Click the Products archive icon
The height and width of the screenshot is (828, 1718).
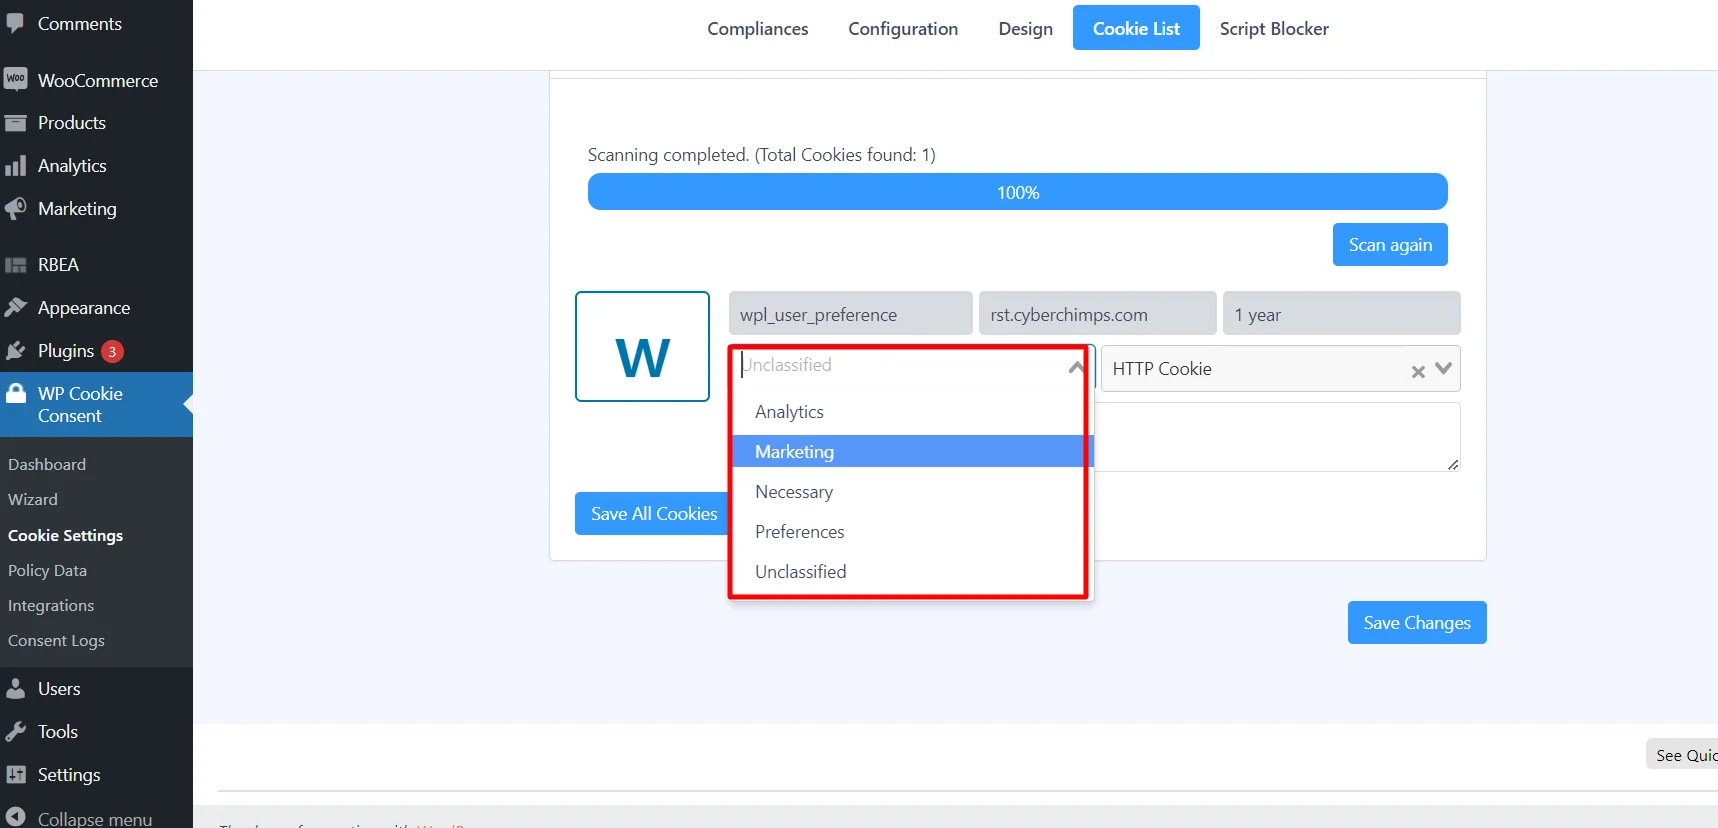[15, 123]
